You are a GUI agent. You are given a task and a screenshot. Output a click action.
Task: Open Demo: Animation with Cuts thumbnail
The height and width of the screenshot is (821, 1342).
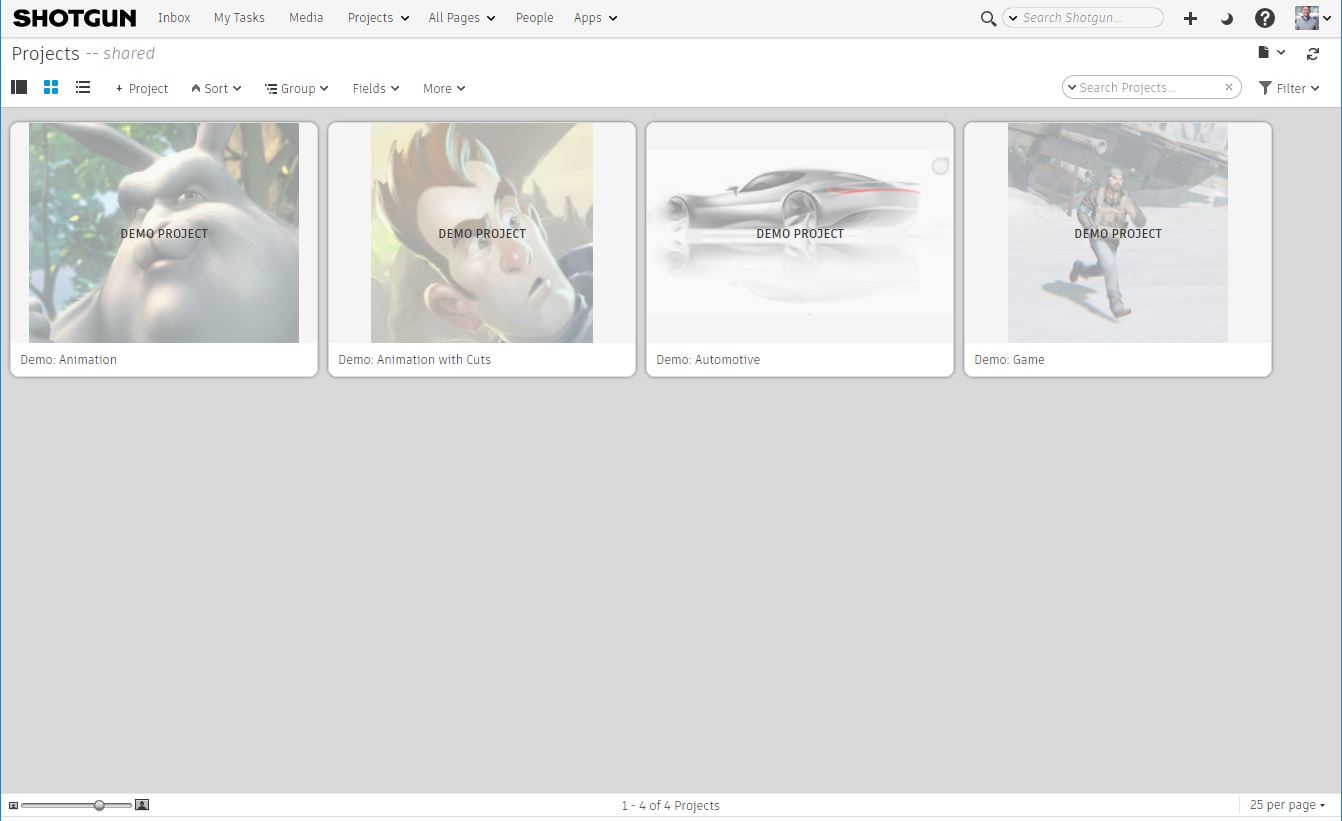click(x=482, y=233)
